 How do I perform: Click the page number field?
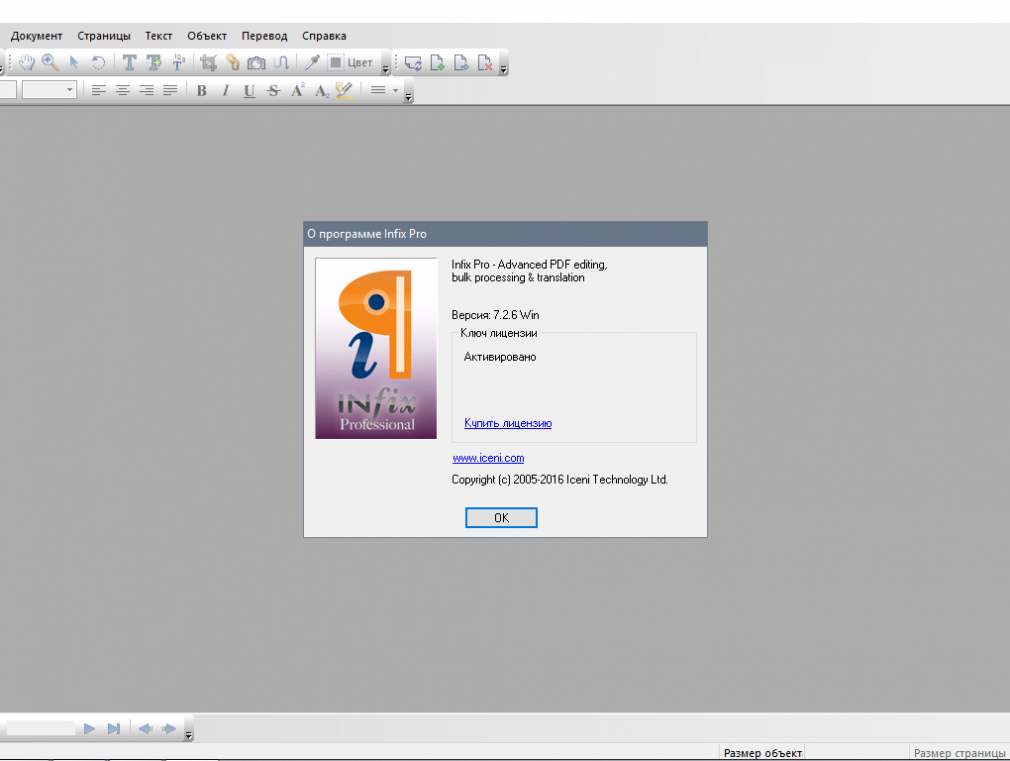[x=41, y=728]
